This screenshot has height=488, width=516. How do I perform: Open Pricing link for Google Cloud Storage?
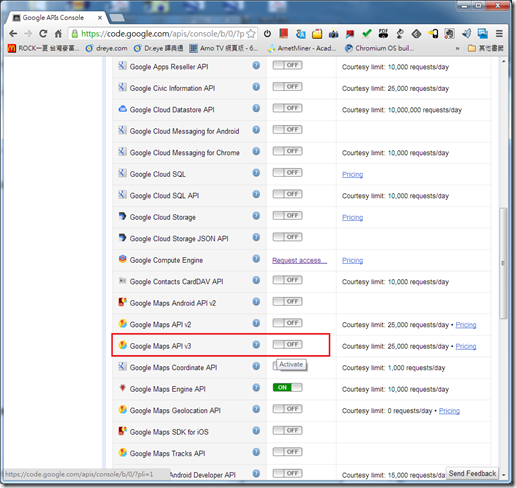352,218
